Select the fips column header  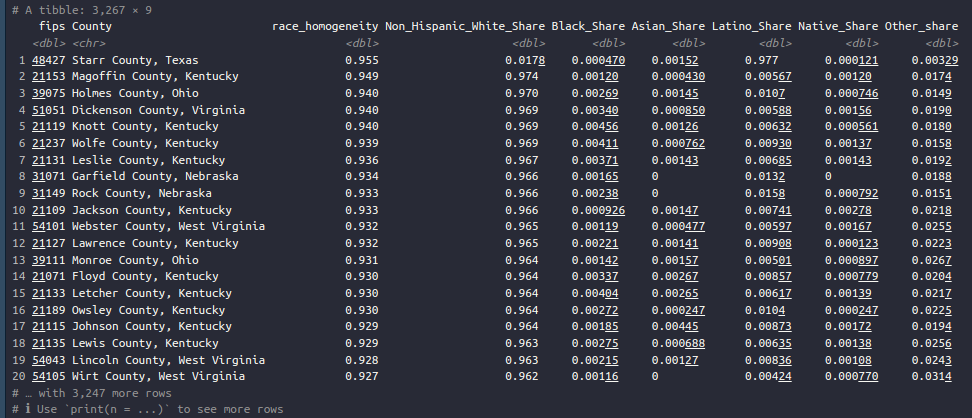point(52,25)
